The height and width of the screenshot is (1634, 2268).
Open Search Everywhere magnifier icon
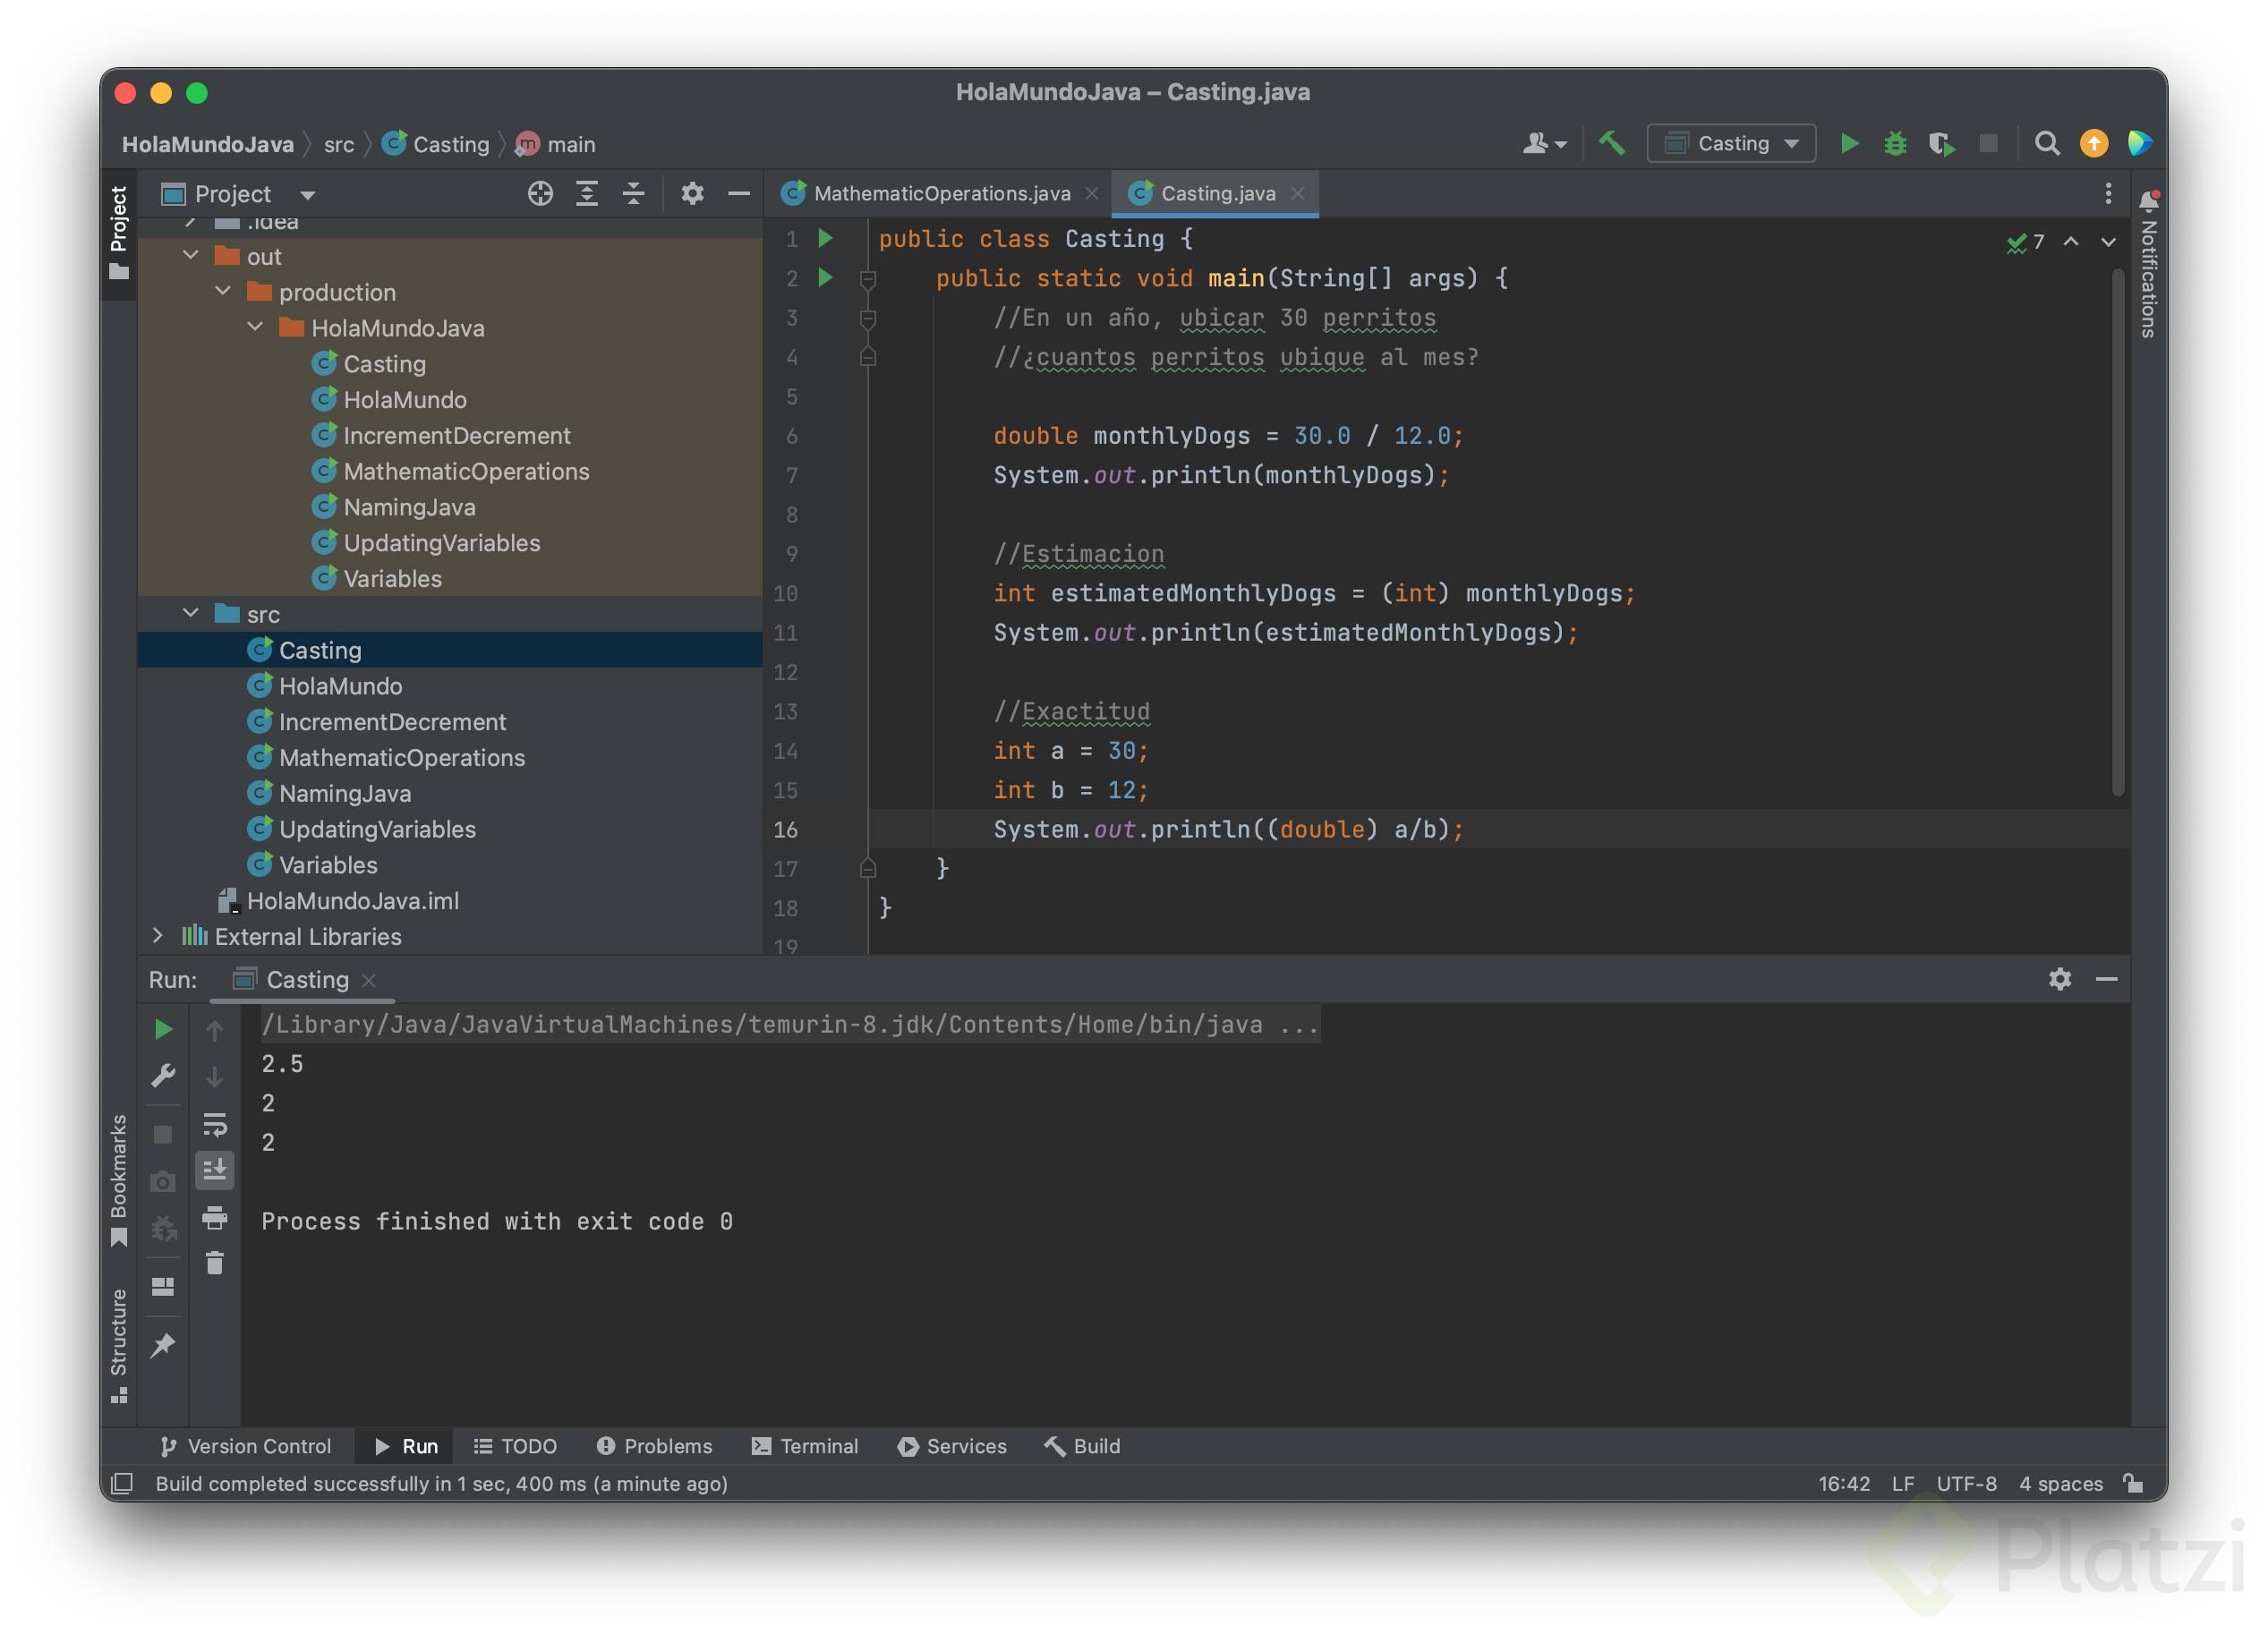coord(2047,143)
